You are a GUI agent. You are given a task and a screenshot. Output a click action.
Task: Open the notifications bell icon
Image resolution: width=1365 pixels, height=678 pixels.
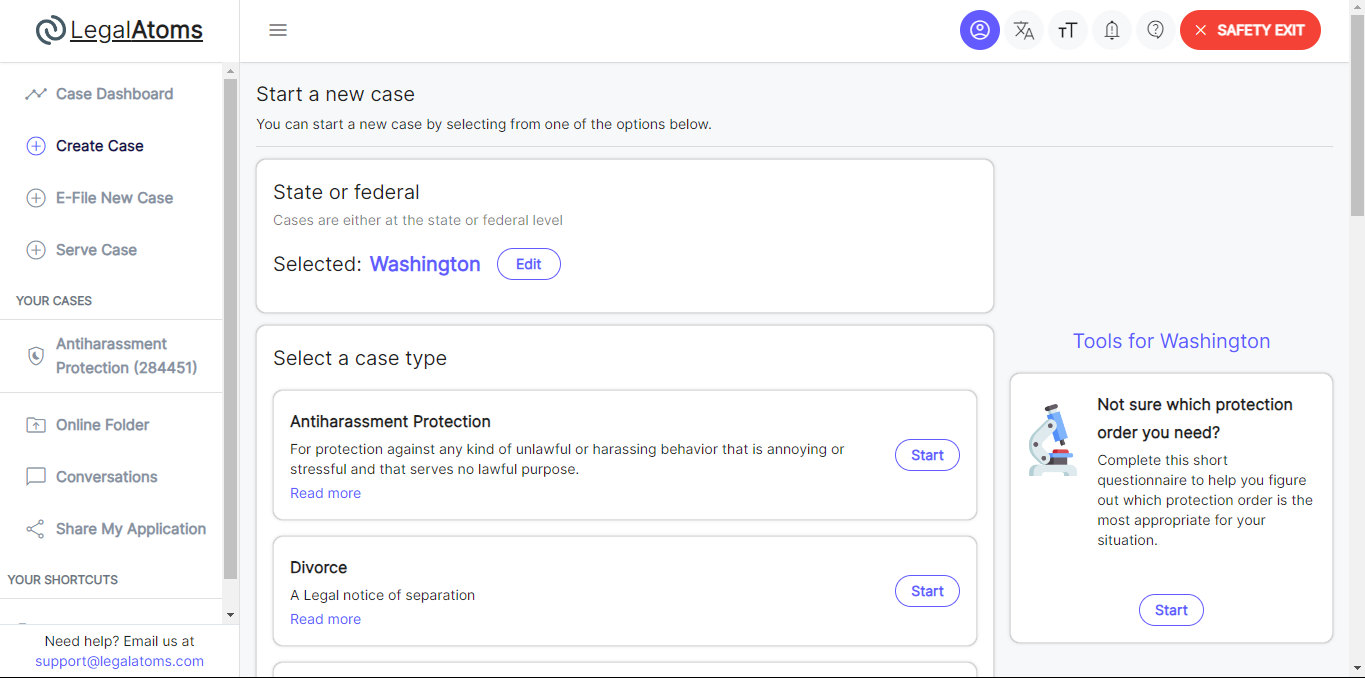(x=1112, y=30)
